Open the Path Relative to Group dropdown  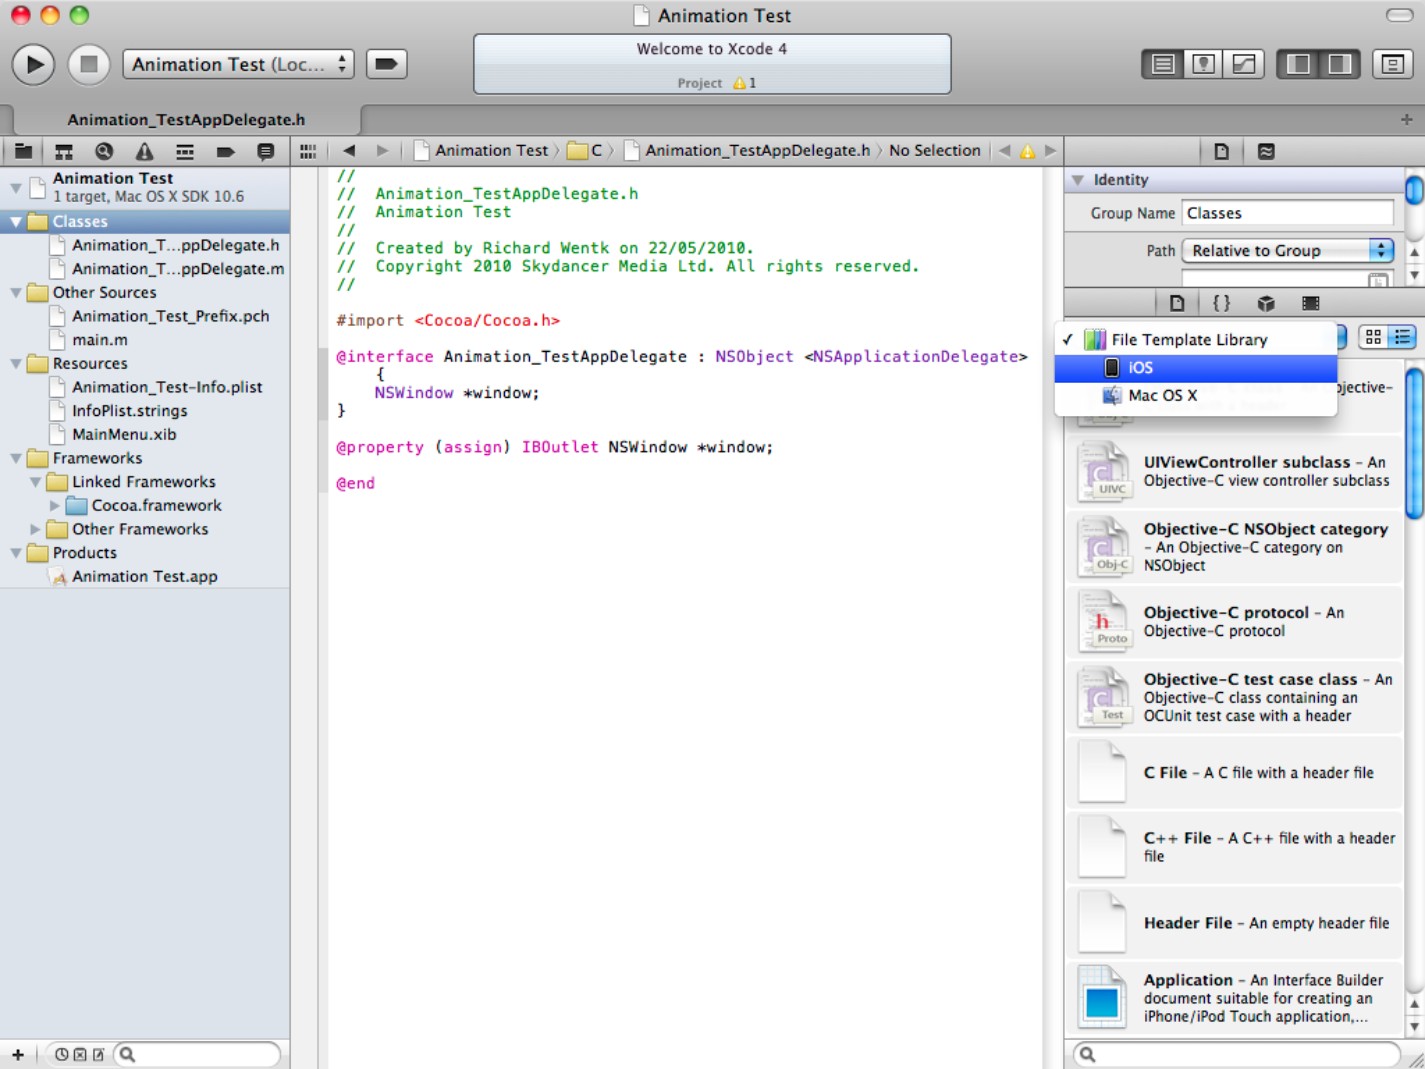(1288, 251)
